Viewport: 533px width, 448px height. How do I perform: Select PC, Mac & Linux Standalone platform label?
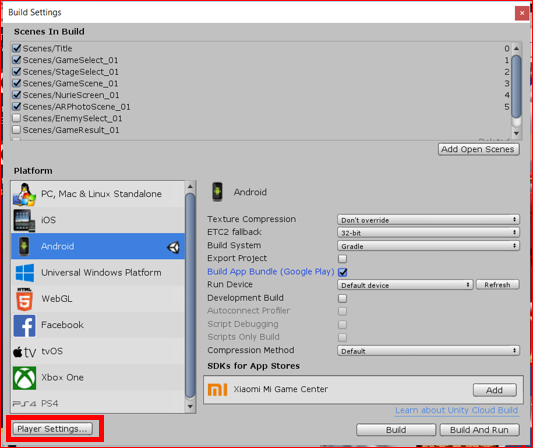101,194
